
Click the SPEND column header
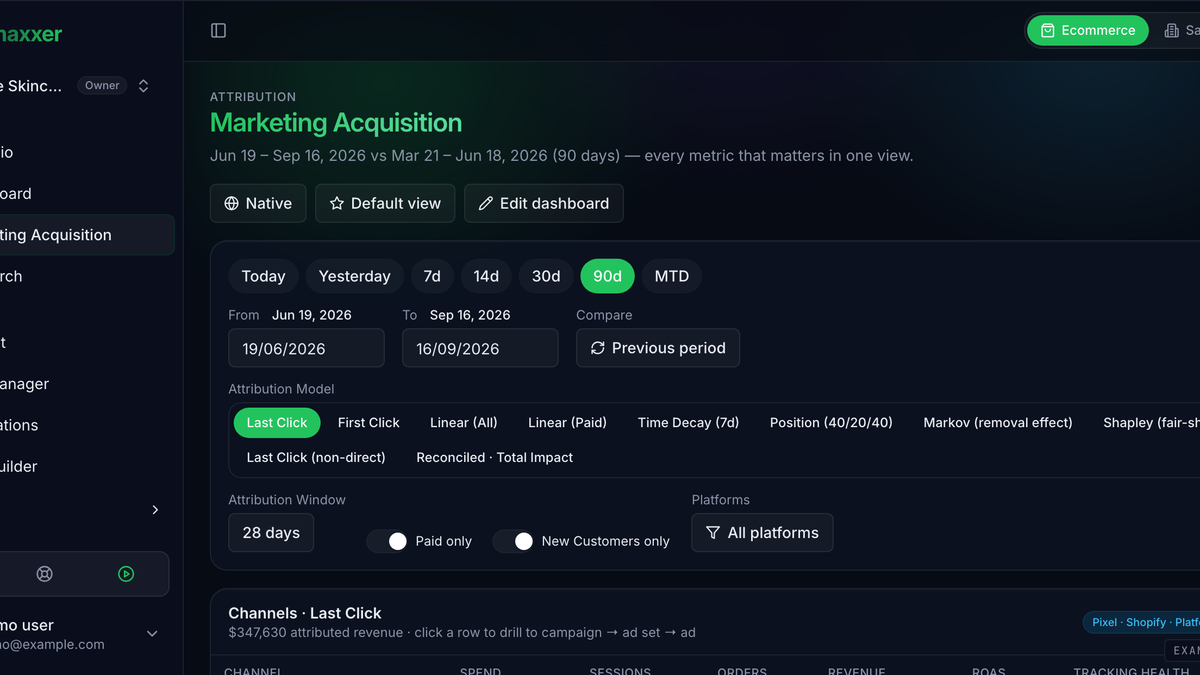tap(480, 671)
